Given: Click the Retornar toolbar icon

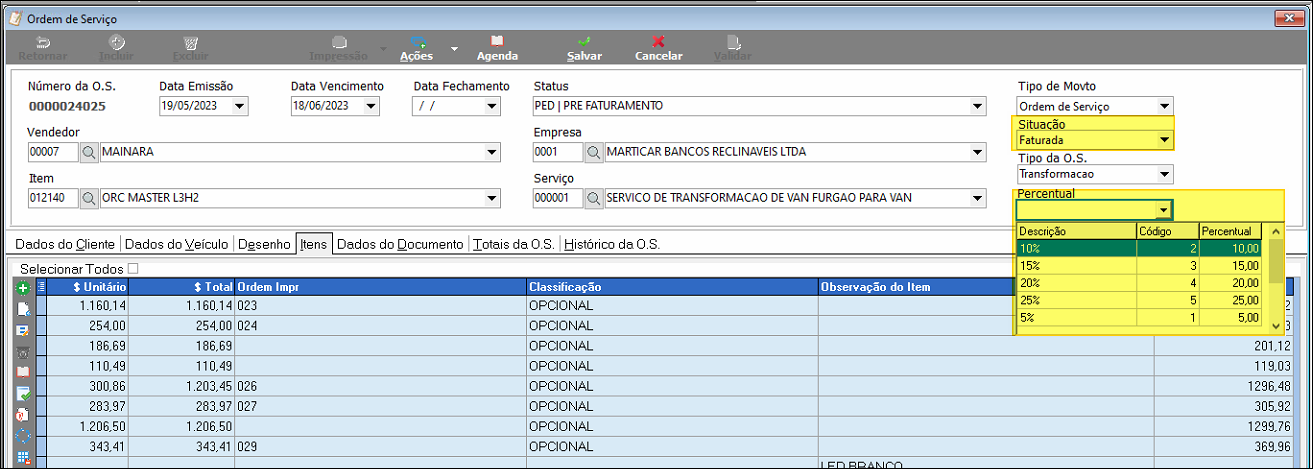Looking at the screenshot, I should point(43,42).
